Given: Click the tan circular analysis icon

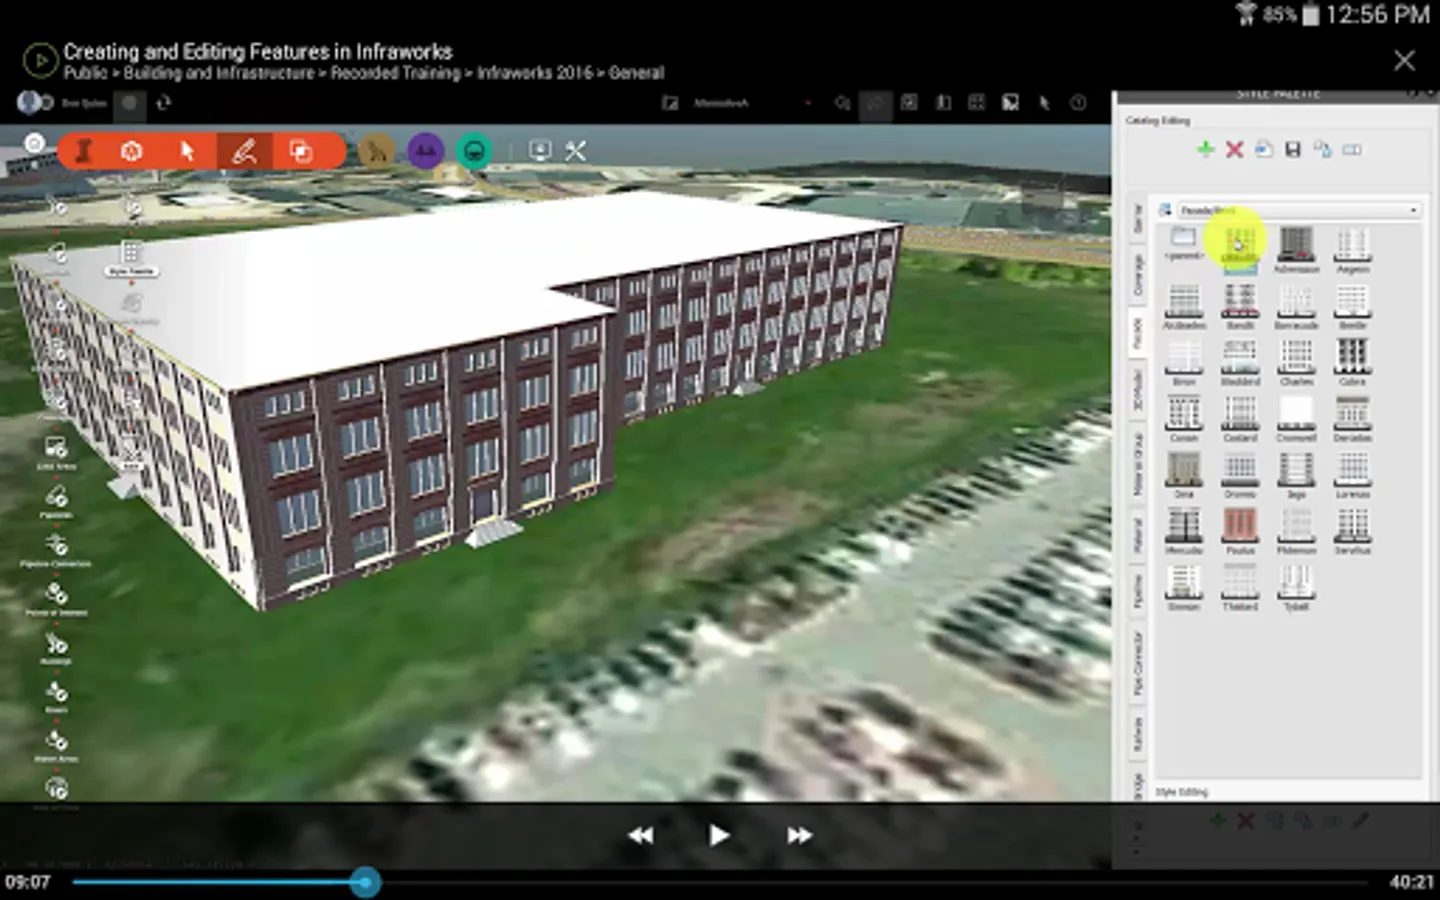Looking at the screenshot, I should 377,151.
